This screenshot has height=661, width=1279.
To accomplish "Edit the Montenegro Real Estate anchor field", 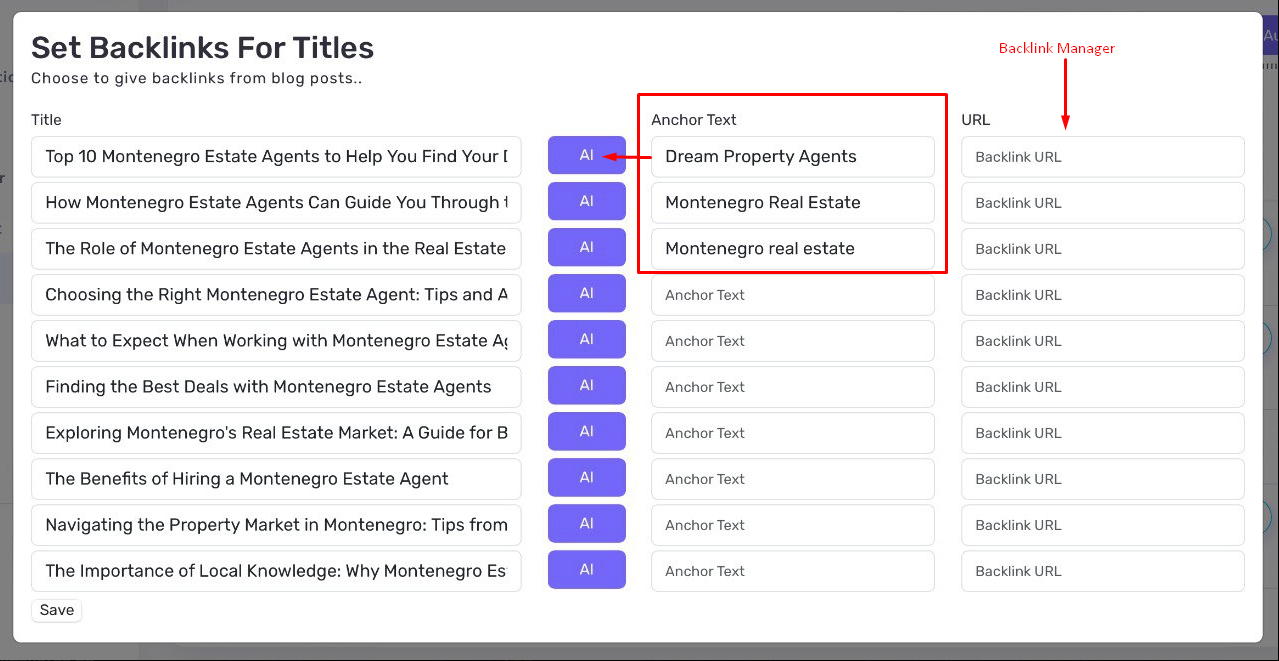I will pyautogui.click(x=793, y=203).
